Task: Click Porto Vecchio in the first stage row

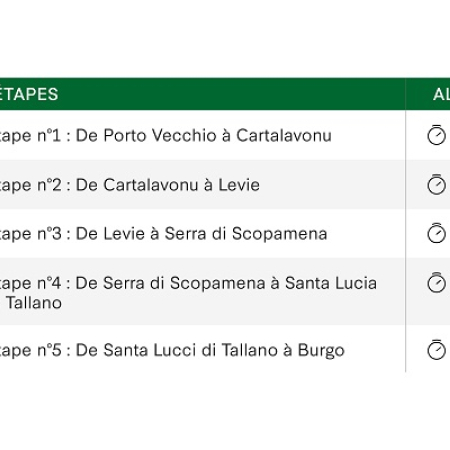Action: tap(160, 135)
